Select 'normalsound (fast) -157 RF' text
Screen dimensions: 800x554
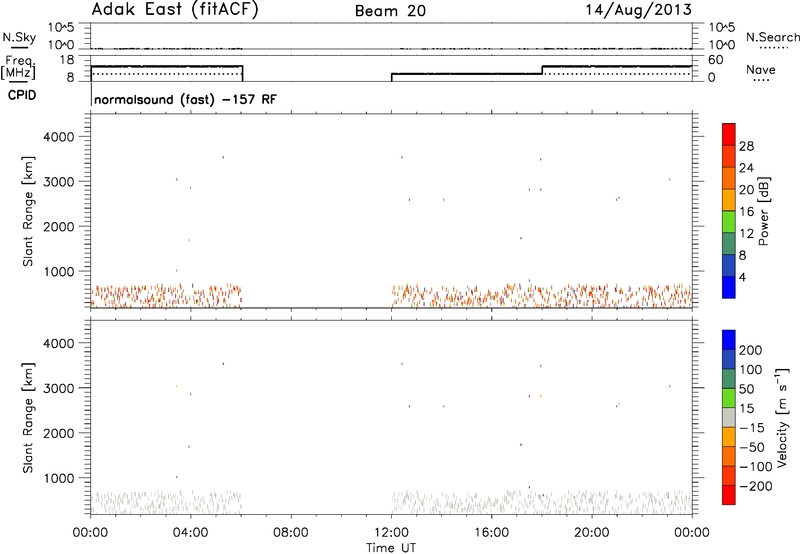pos(186,99)
